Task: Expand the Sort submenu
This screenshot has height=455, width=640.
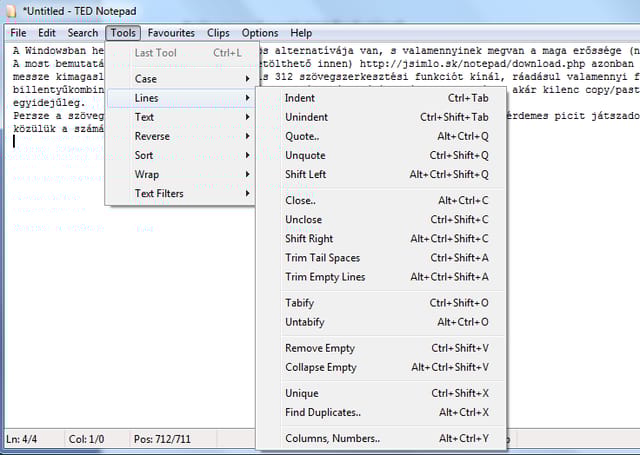Action: [182, 155]
